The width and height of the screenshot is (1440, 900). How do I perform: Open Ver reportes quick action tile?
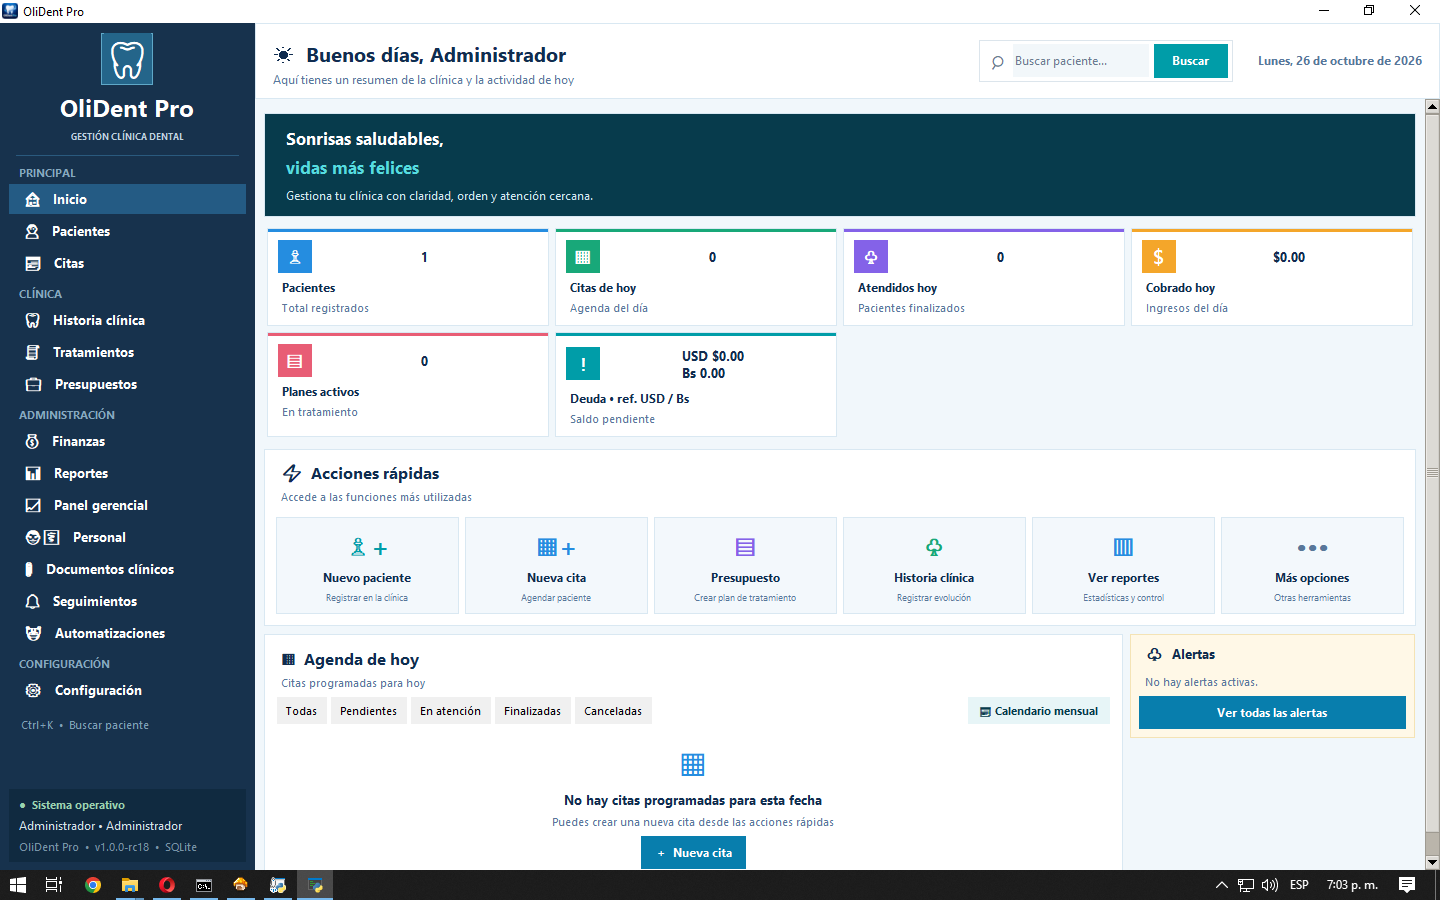pyautogui.click(x=1123, y=565)
